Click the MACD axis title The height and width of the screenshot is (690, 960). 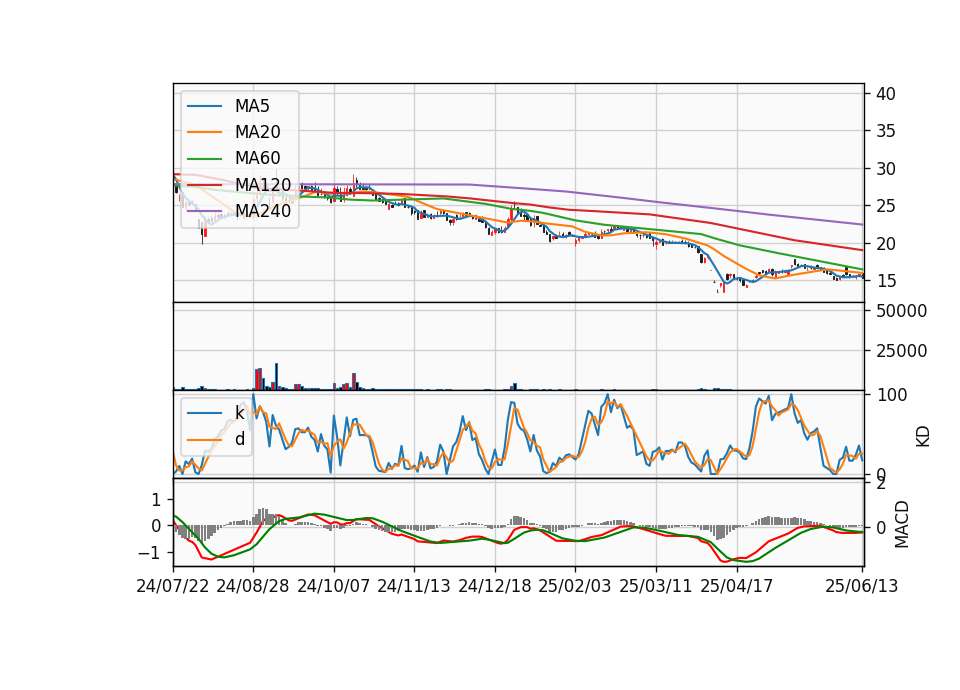(902, 524)
